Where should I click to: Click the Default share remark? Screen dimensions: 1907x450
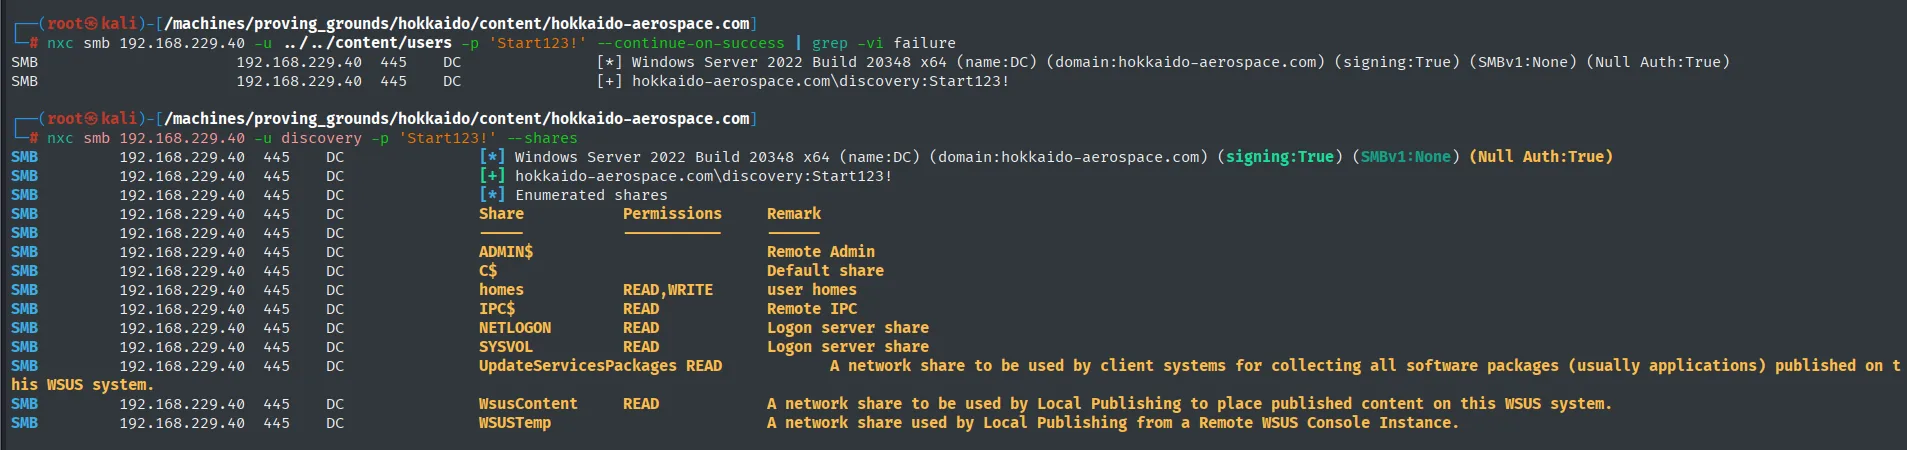(825, 271)
